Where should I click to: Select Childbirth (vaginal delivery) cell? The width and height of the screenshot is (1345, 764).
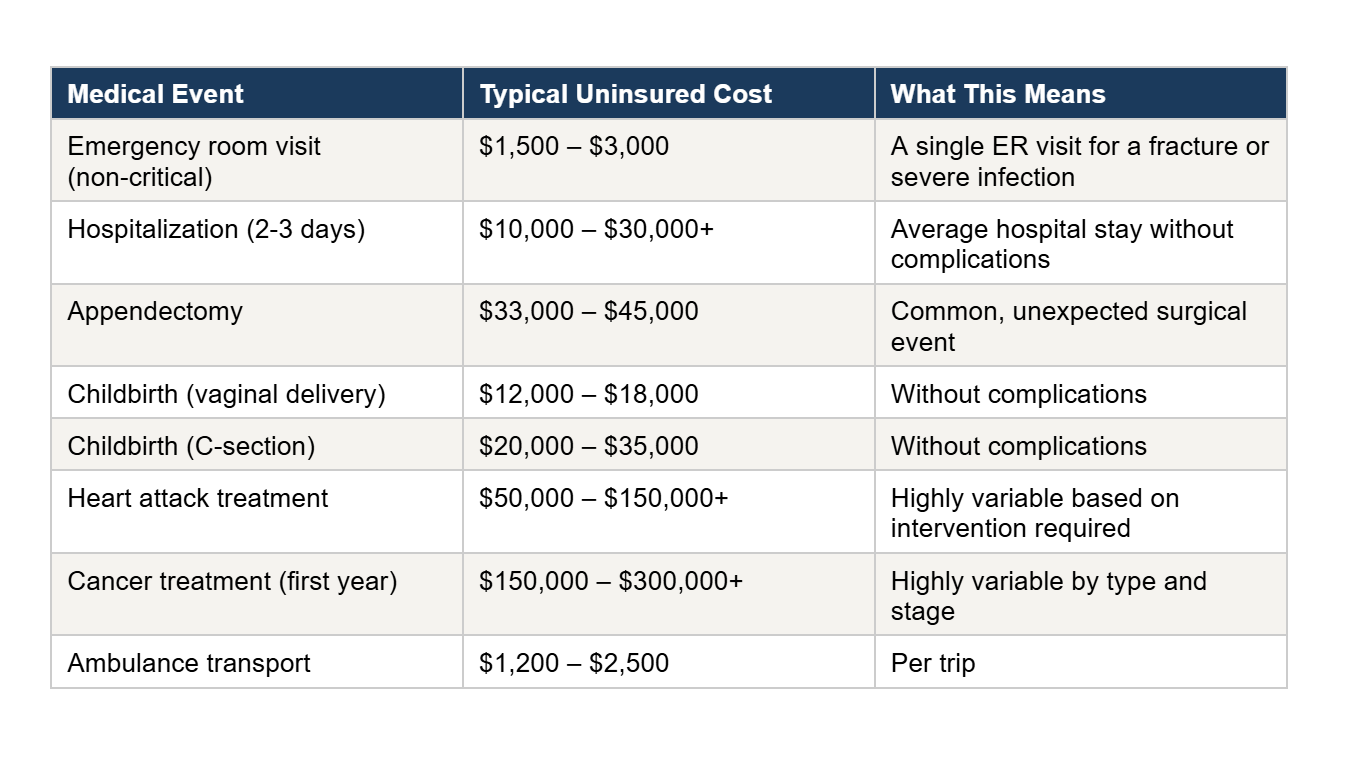tap(257, 393)
